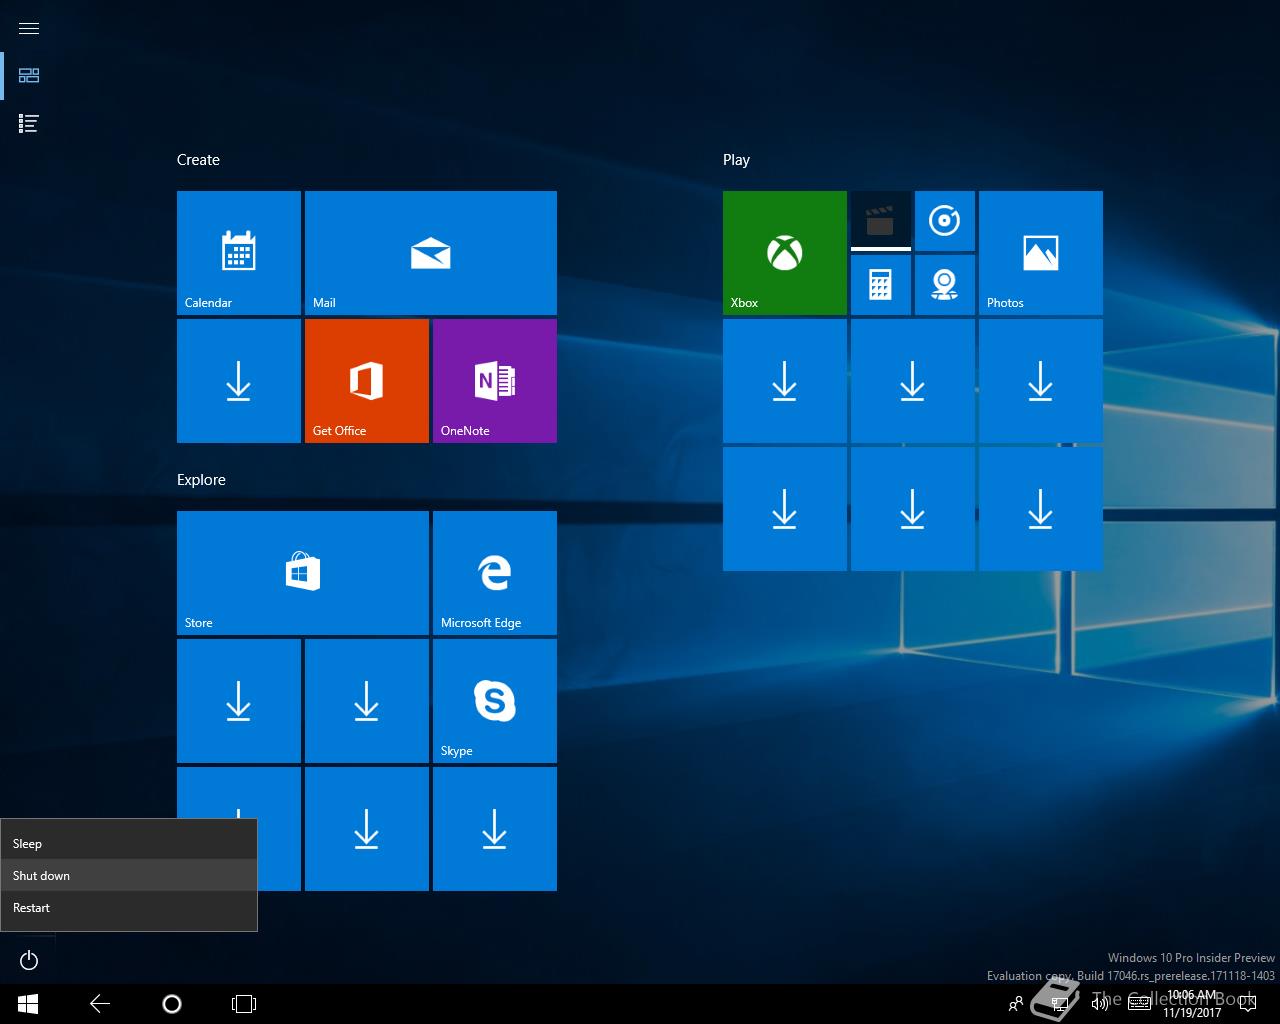Open the clock showing 10:06 AM
The height and width of the screenshot is (1024, 1280).
click(1192, 1004)
